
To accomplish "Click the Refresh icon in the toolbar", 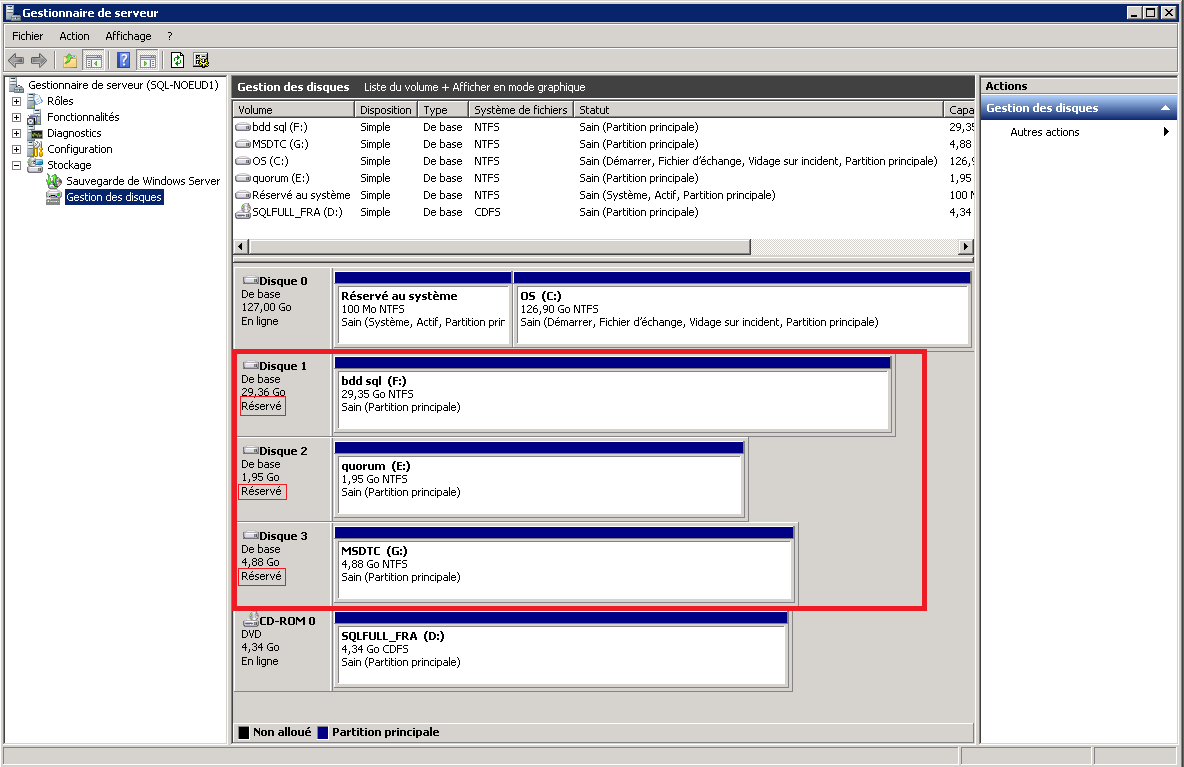I will point(177,60).
